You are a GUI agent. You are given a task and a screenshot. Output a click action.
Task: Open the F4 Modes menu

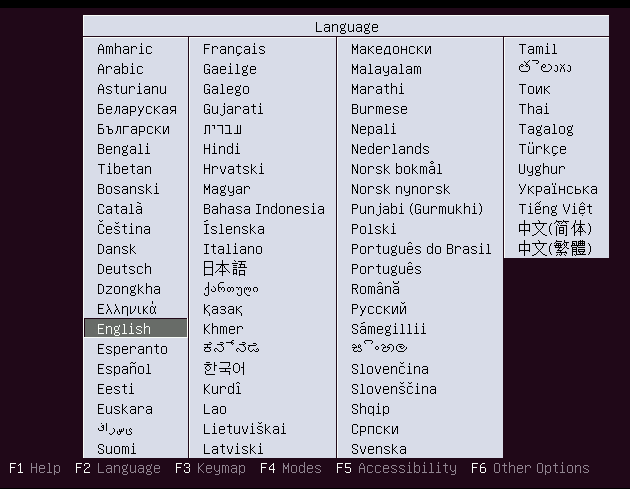[290, 468]
